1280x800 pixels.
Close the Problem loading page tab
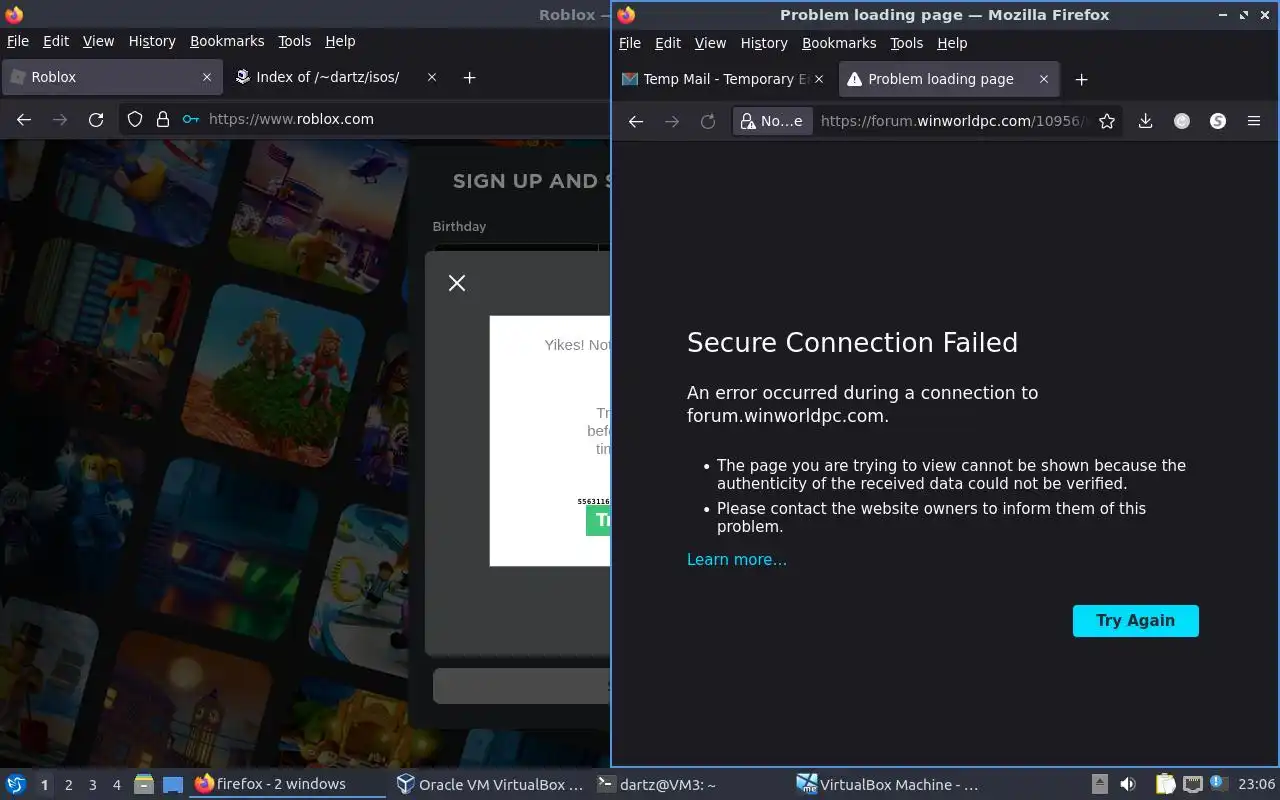(x=1043, y=79)
